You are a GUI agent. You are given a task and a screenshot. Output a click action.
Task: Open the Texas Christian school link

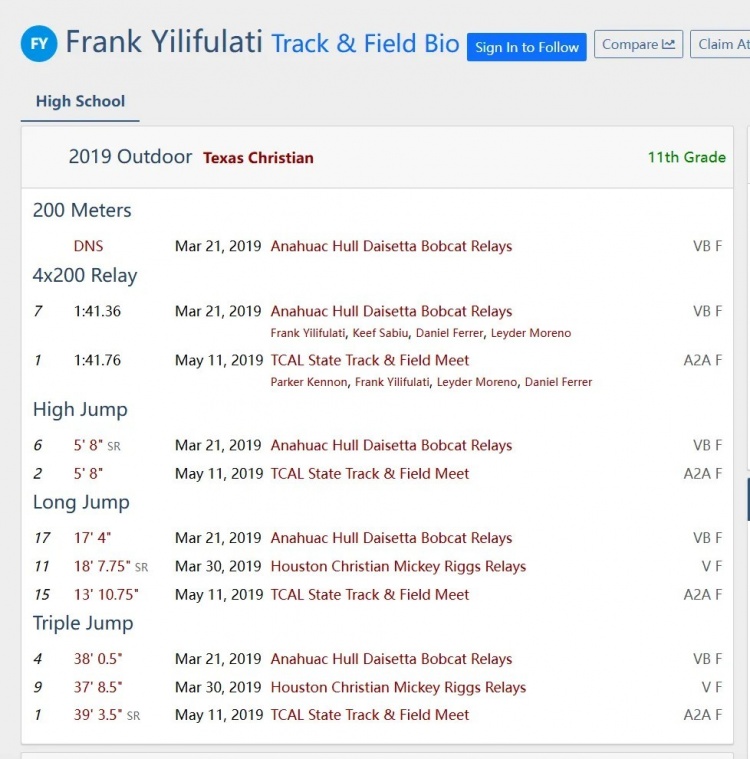coord(258,158)
